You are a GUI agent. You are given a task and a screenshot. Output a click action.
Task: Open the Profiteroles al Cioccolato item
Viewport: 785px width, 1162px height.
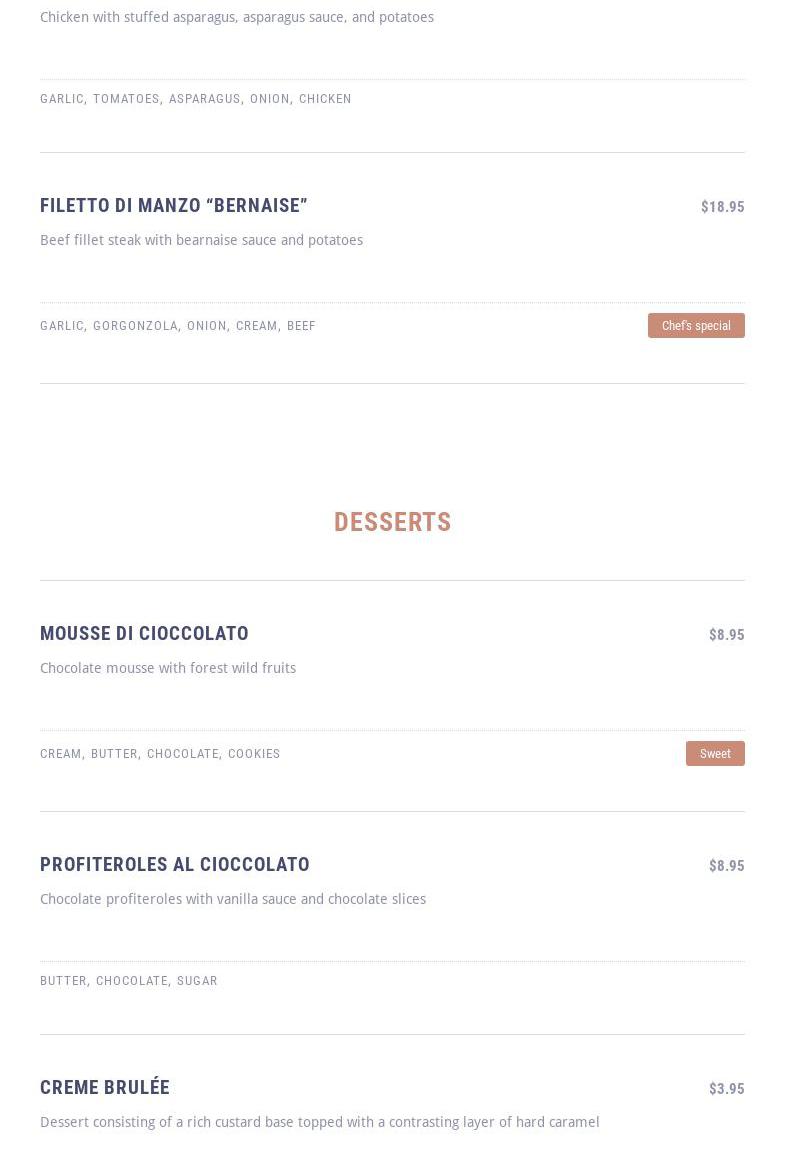click(x=175, y=865)
